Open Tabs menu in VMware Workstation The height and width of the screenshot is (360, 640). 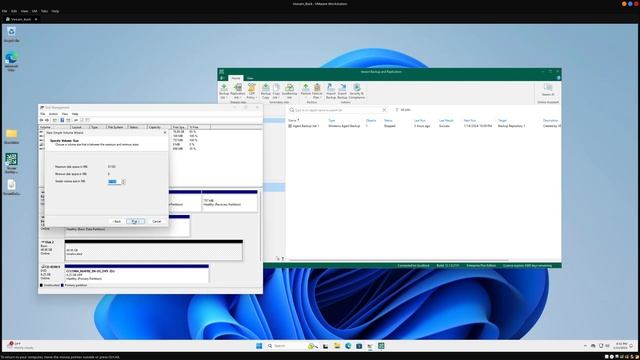click(x=44, y=11)
